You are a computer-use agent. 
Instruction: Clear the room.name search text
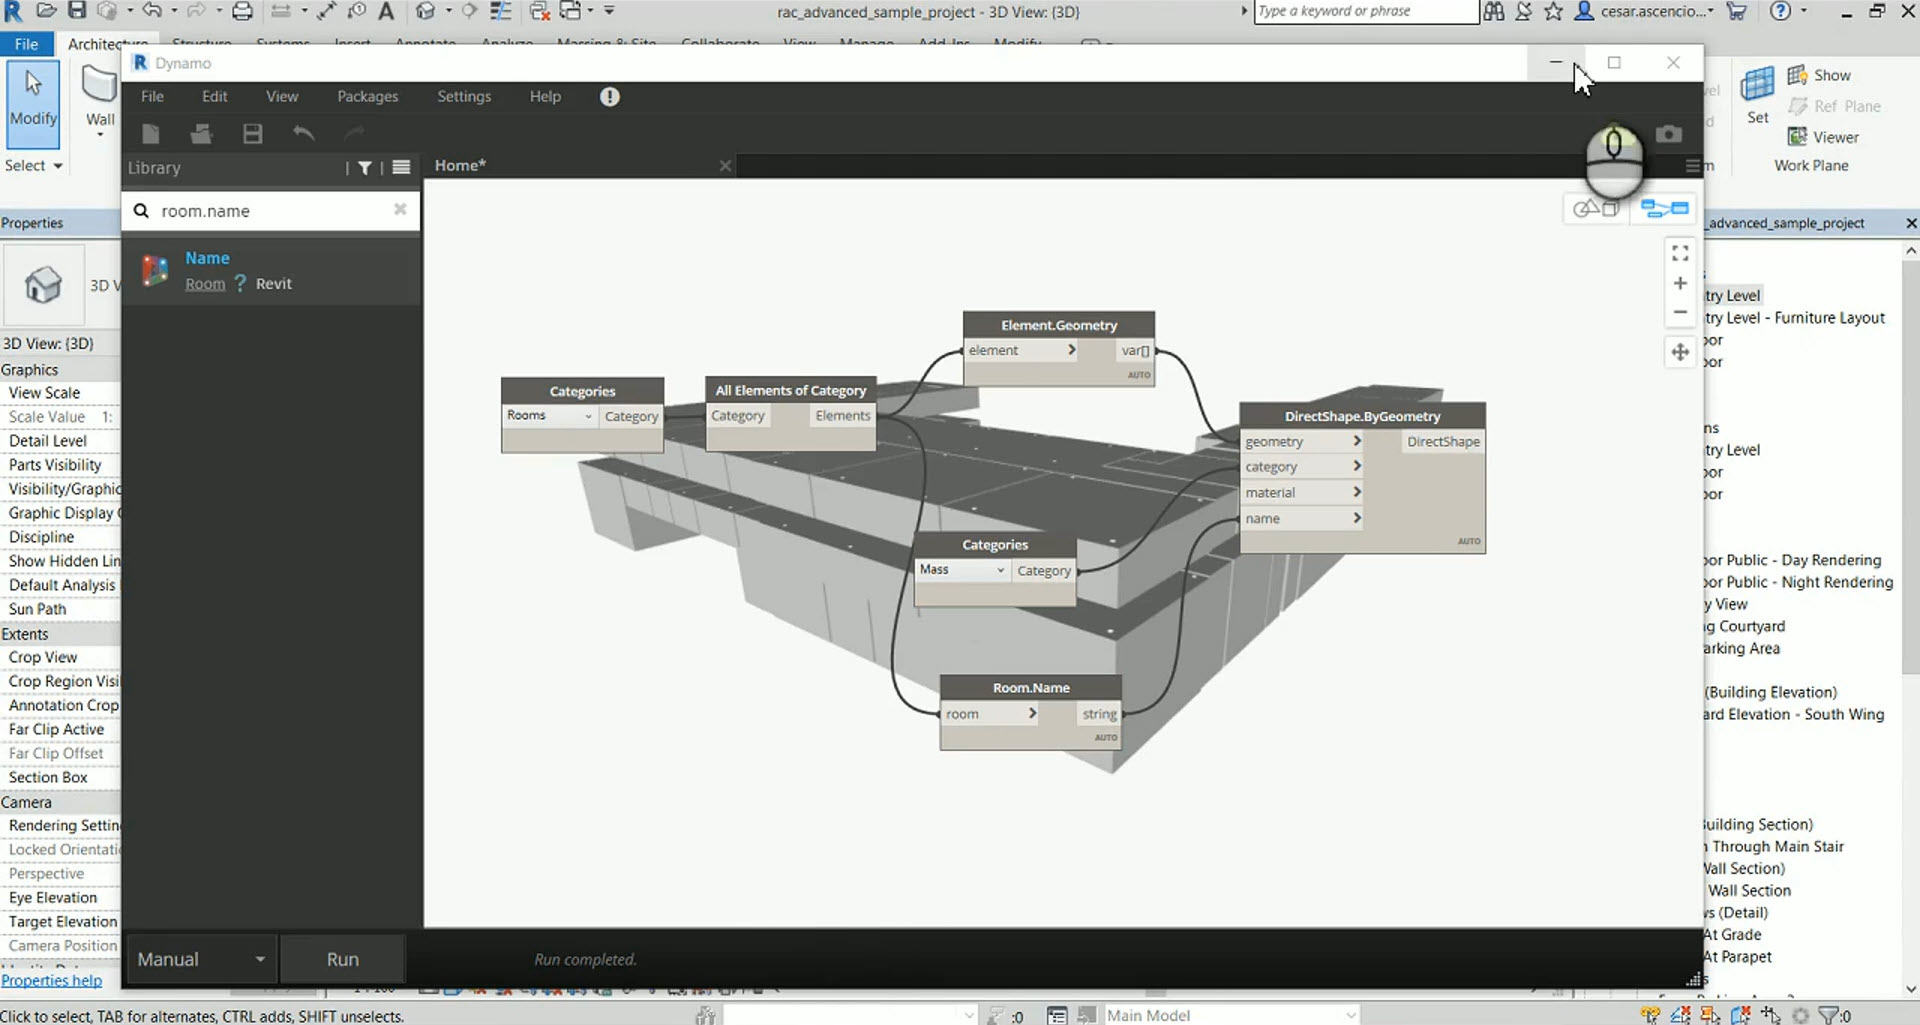pyautogui.click(x=399, y=210)
